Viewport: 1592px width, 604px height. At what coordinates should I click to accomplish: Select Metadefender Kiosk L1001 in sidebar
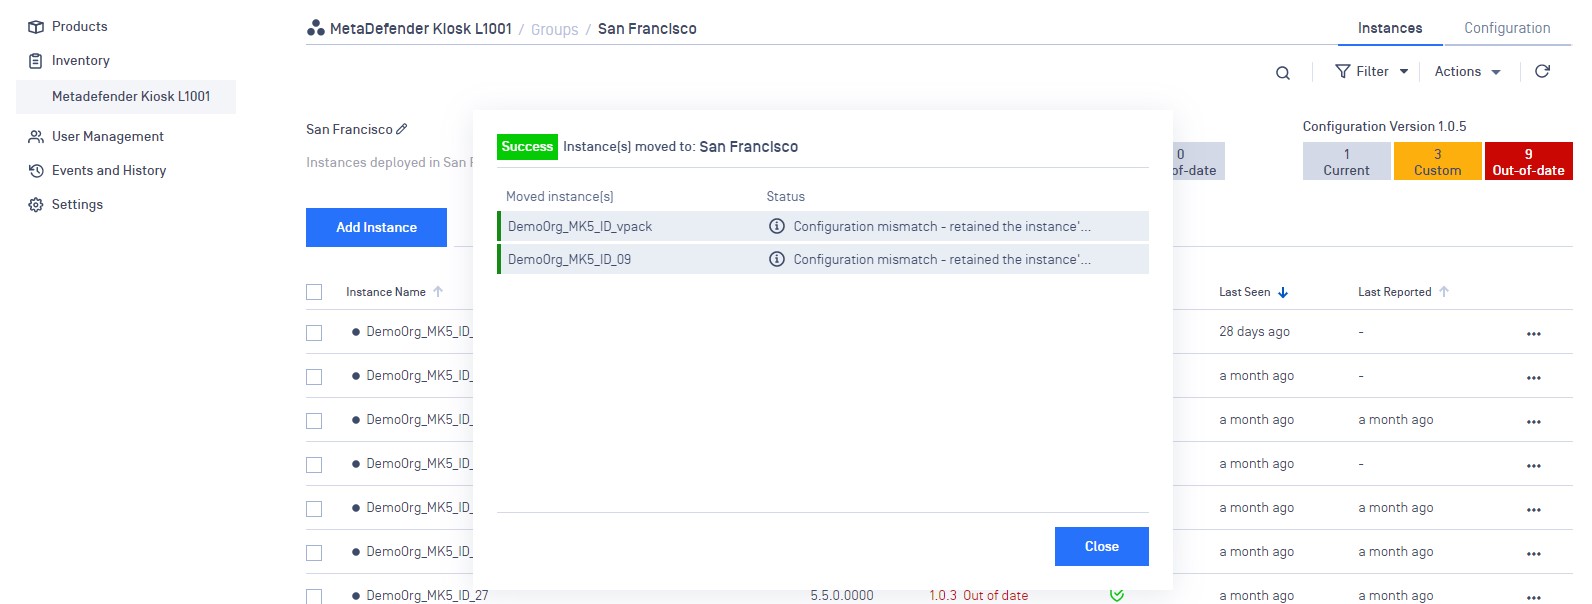126,97
